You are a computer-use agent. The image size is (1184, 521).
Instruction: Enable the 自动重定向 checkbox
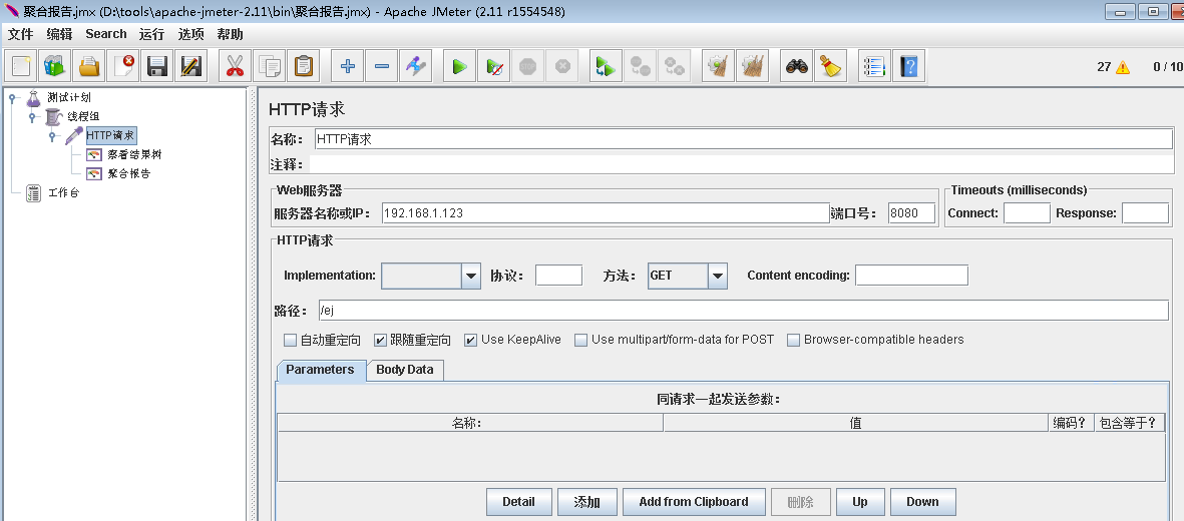[x=290, y=340]
